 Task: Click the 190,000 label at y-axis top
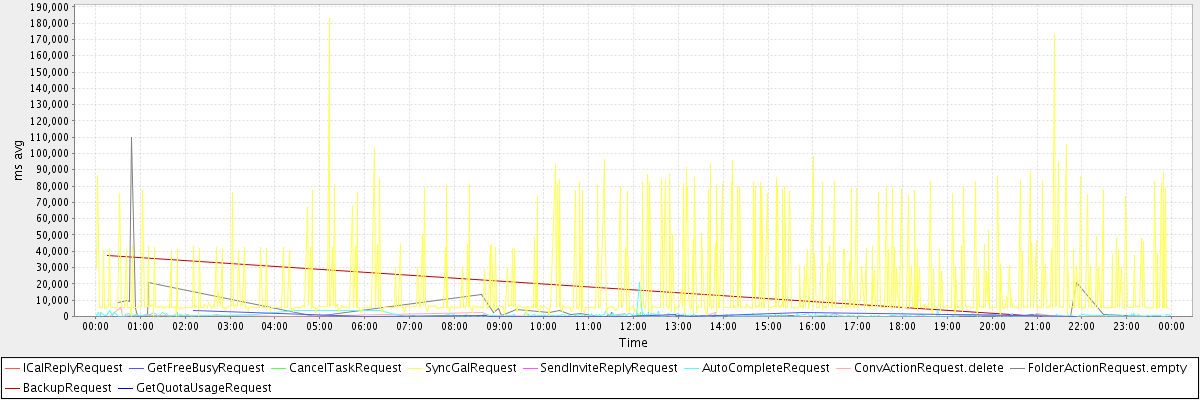48,6
